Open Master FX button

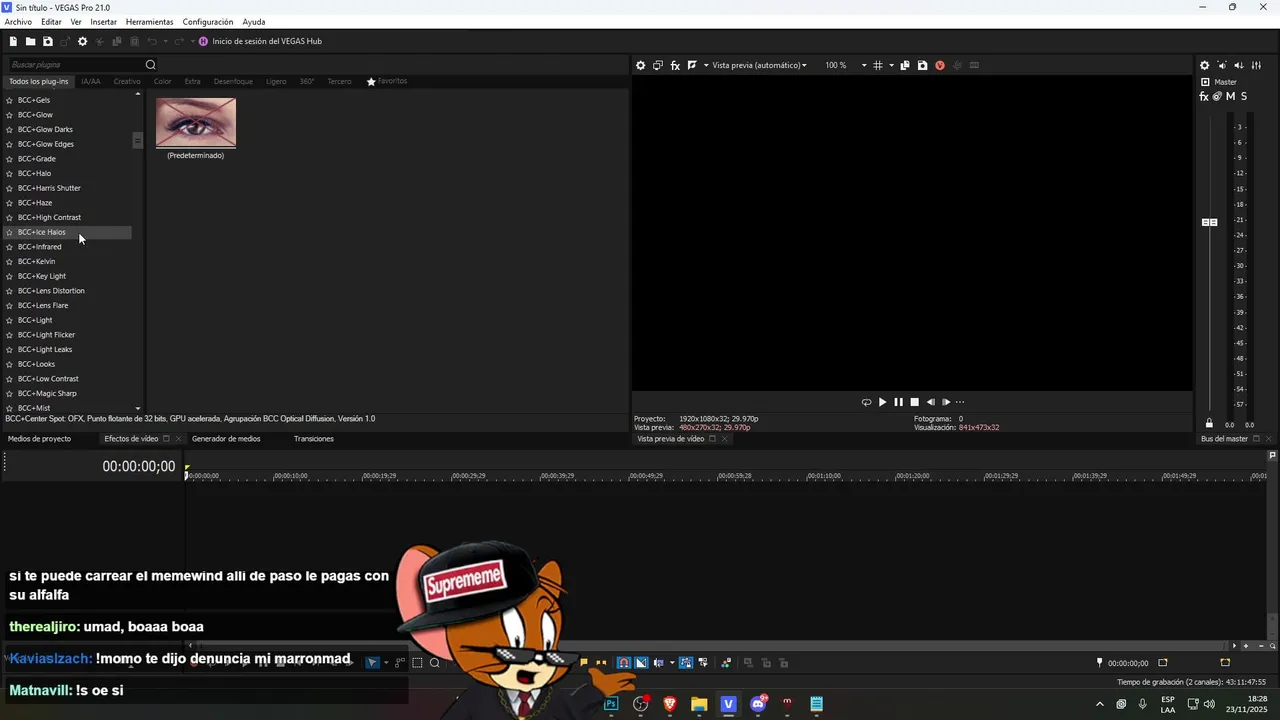click(x=1204, y=96)
